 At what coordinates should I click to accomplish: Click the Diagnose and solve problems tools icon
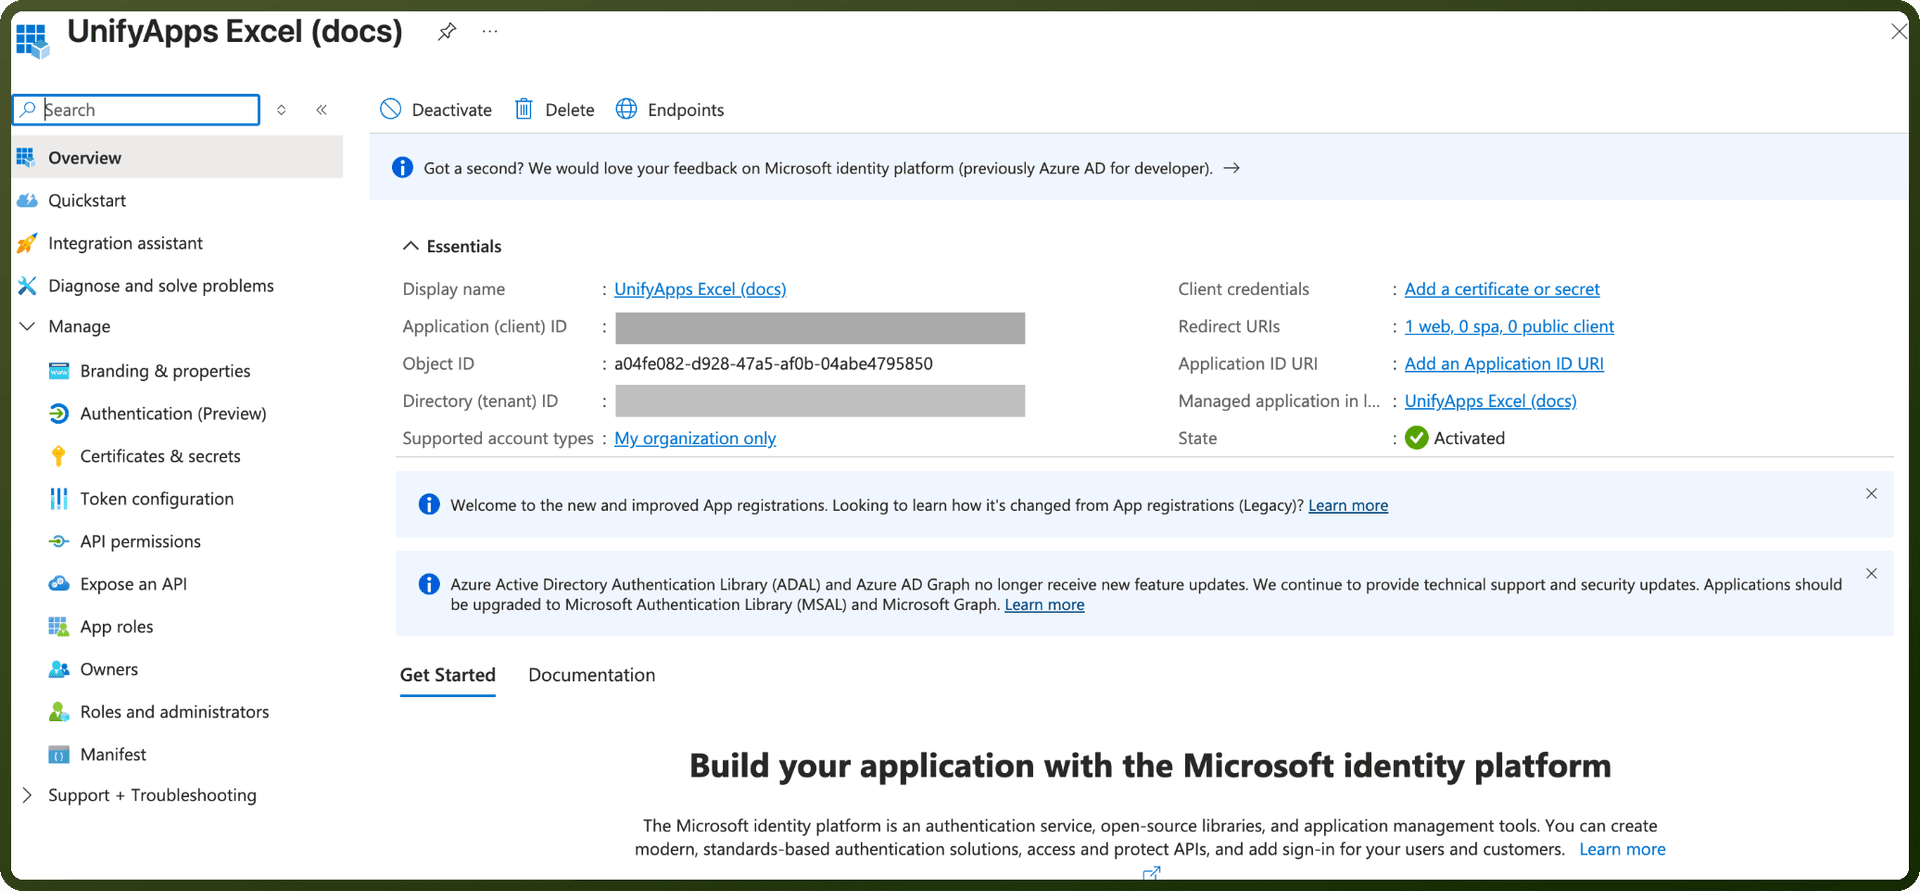(x=28, y=286)
